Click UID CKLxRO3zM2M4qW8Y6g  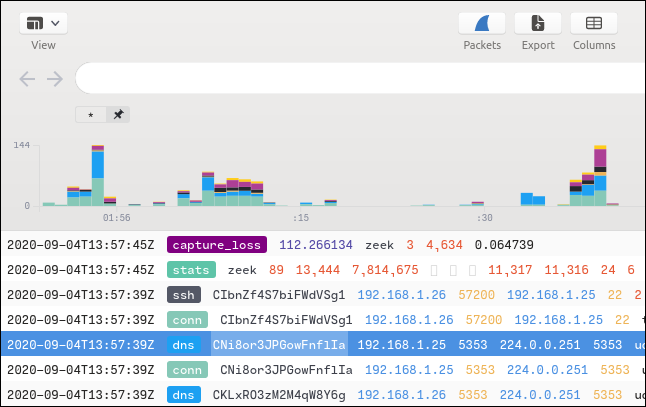tap(279, 395)
